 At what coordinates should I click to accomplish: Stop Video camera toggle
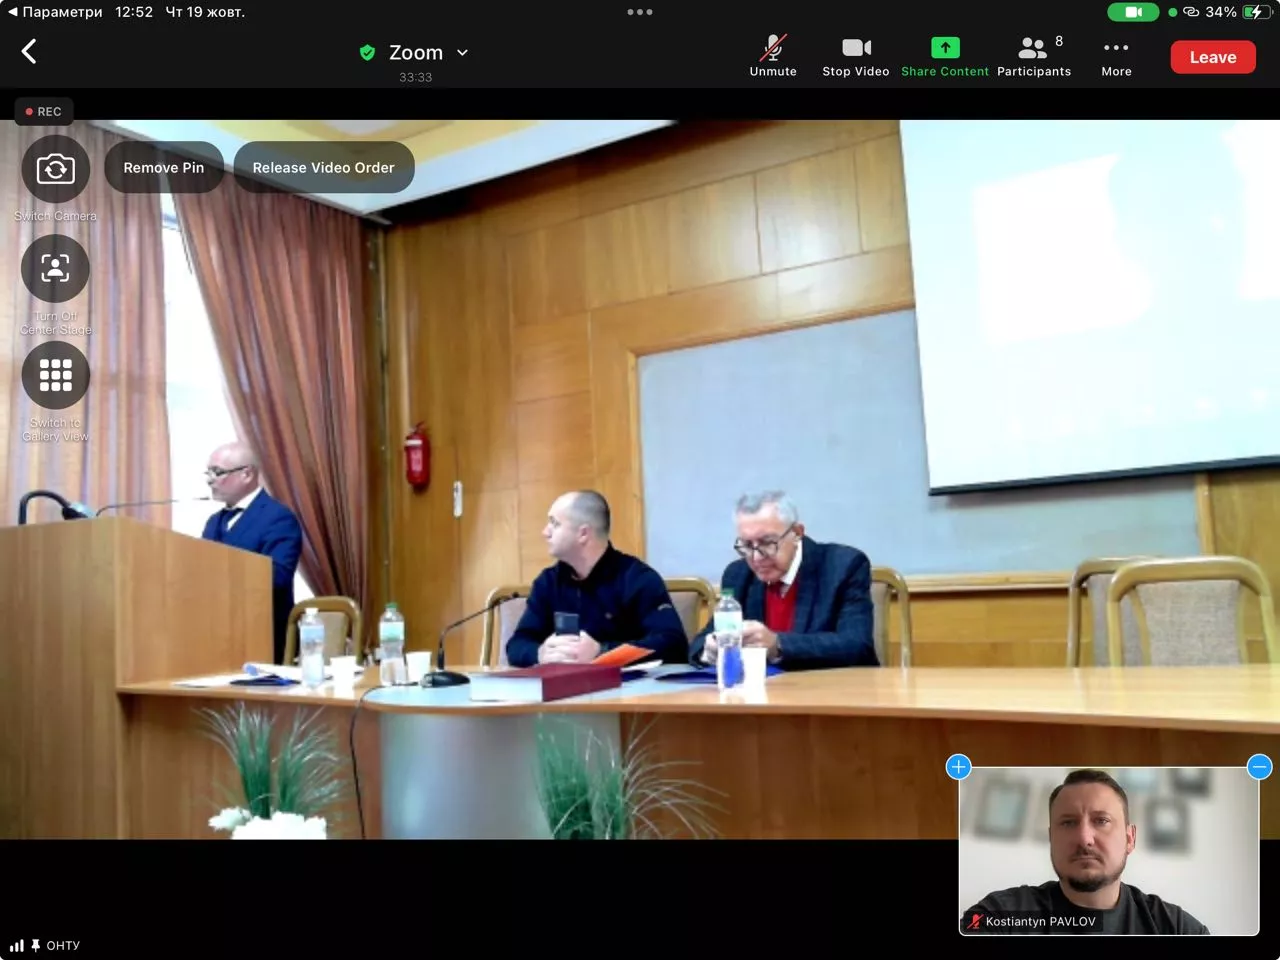pos(856,56)
